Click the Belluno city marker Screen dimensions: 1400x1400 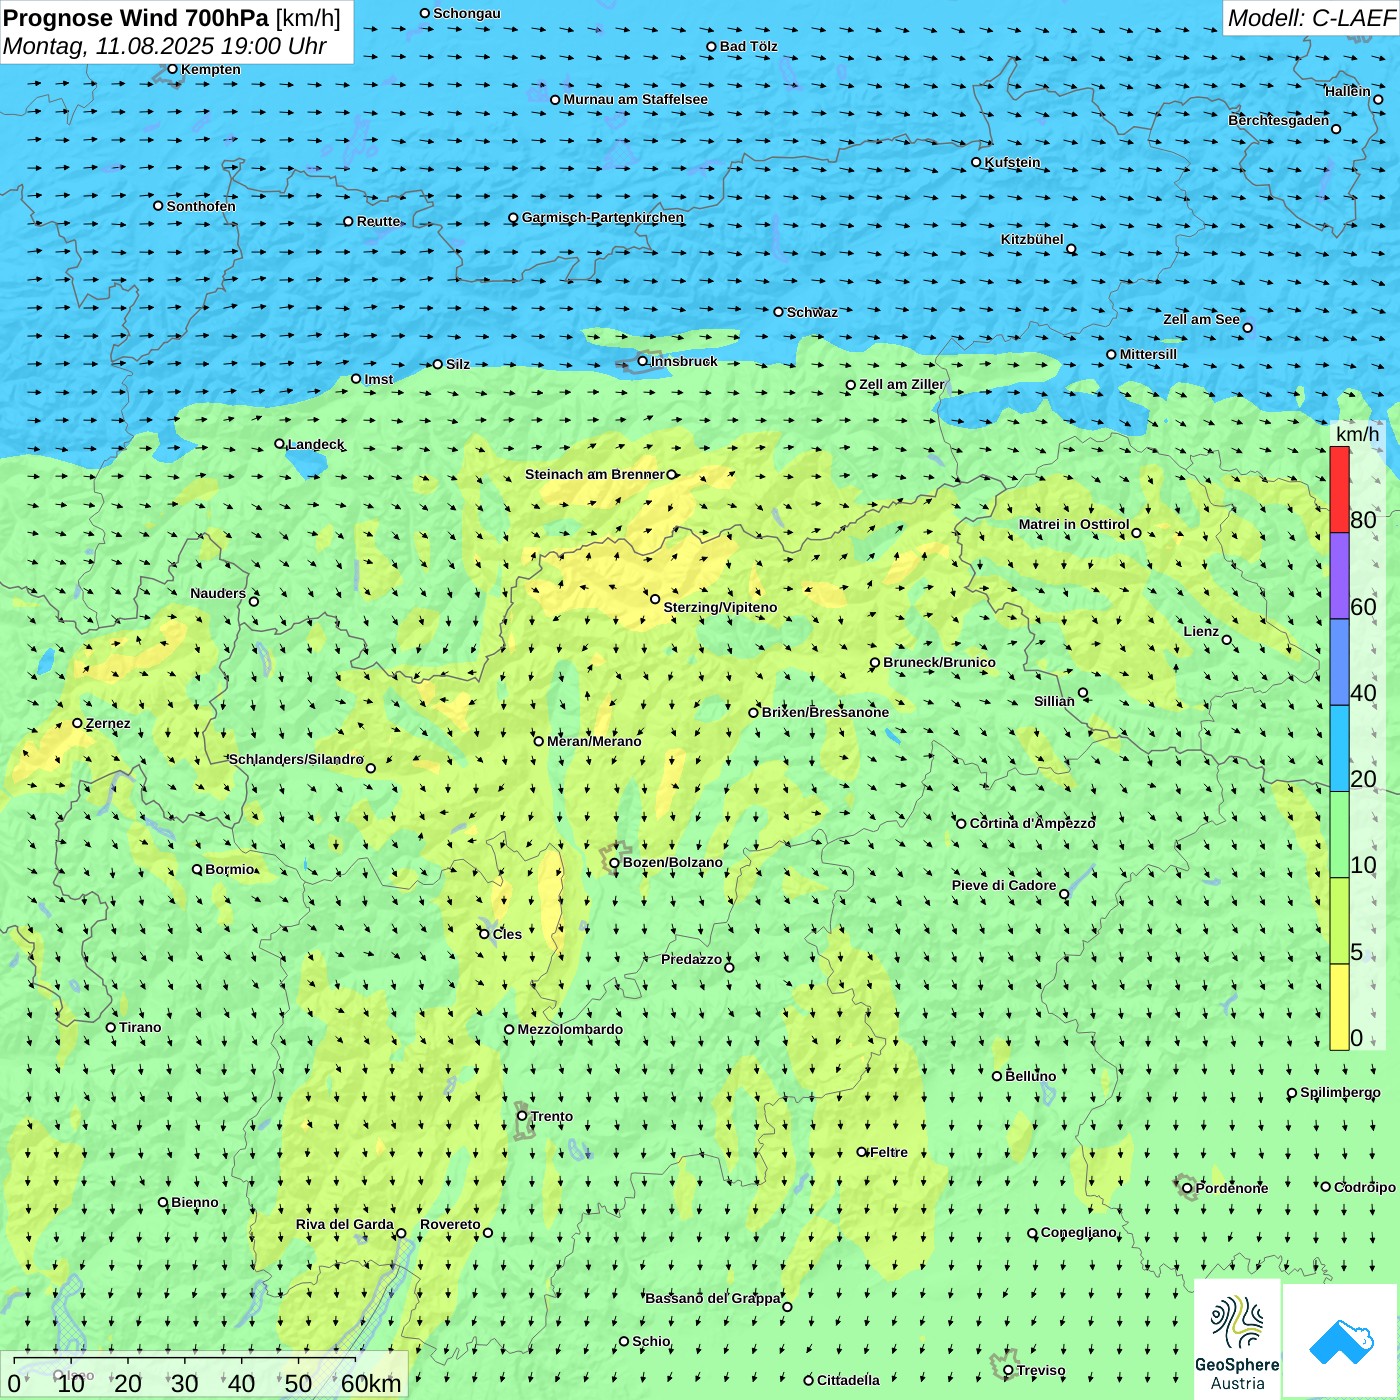997,1076
